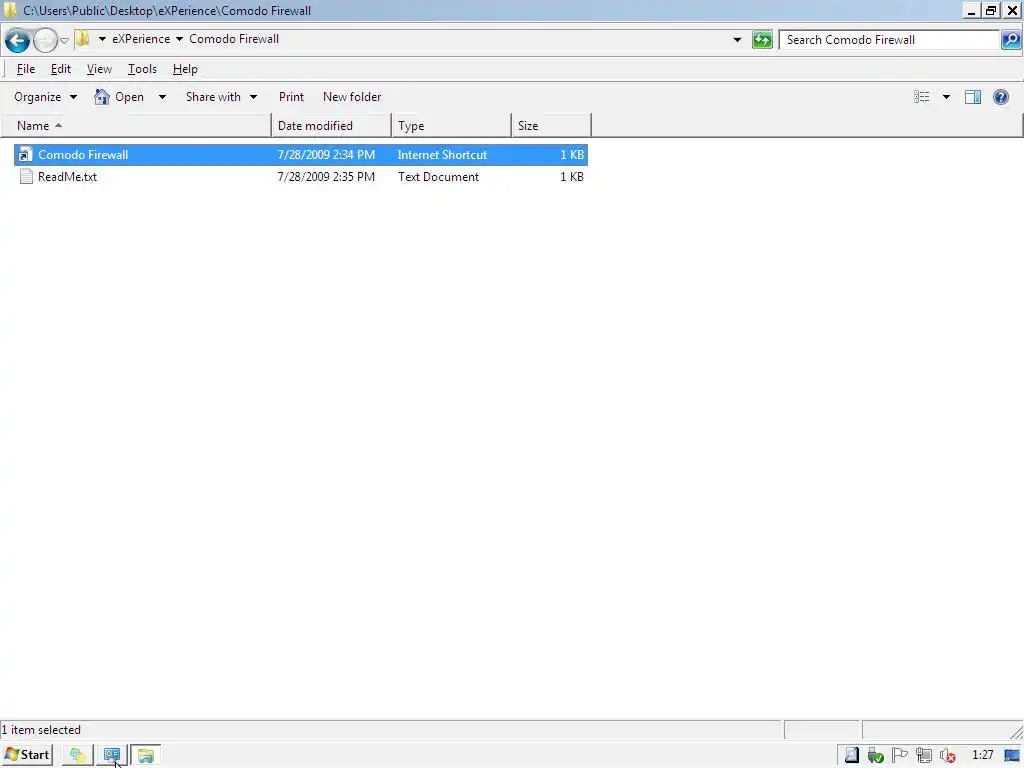Click the Explorer folder taskbar button
This screenshot has width=1024, height=768.
pos(146,756)
